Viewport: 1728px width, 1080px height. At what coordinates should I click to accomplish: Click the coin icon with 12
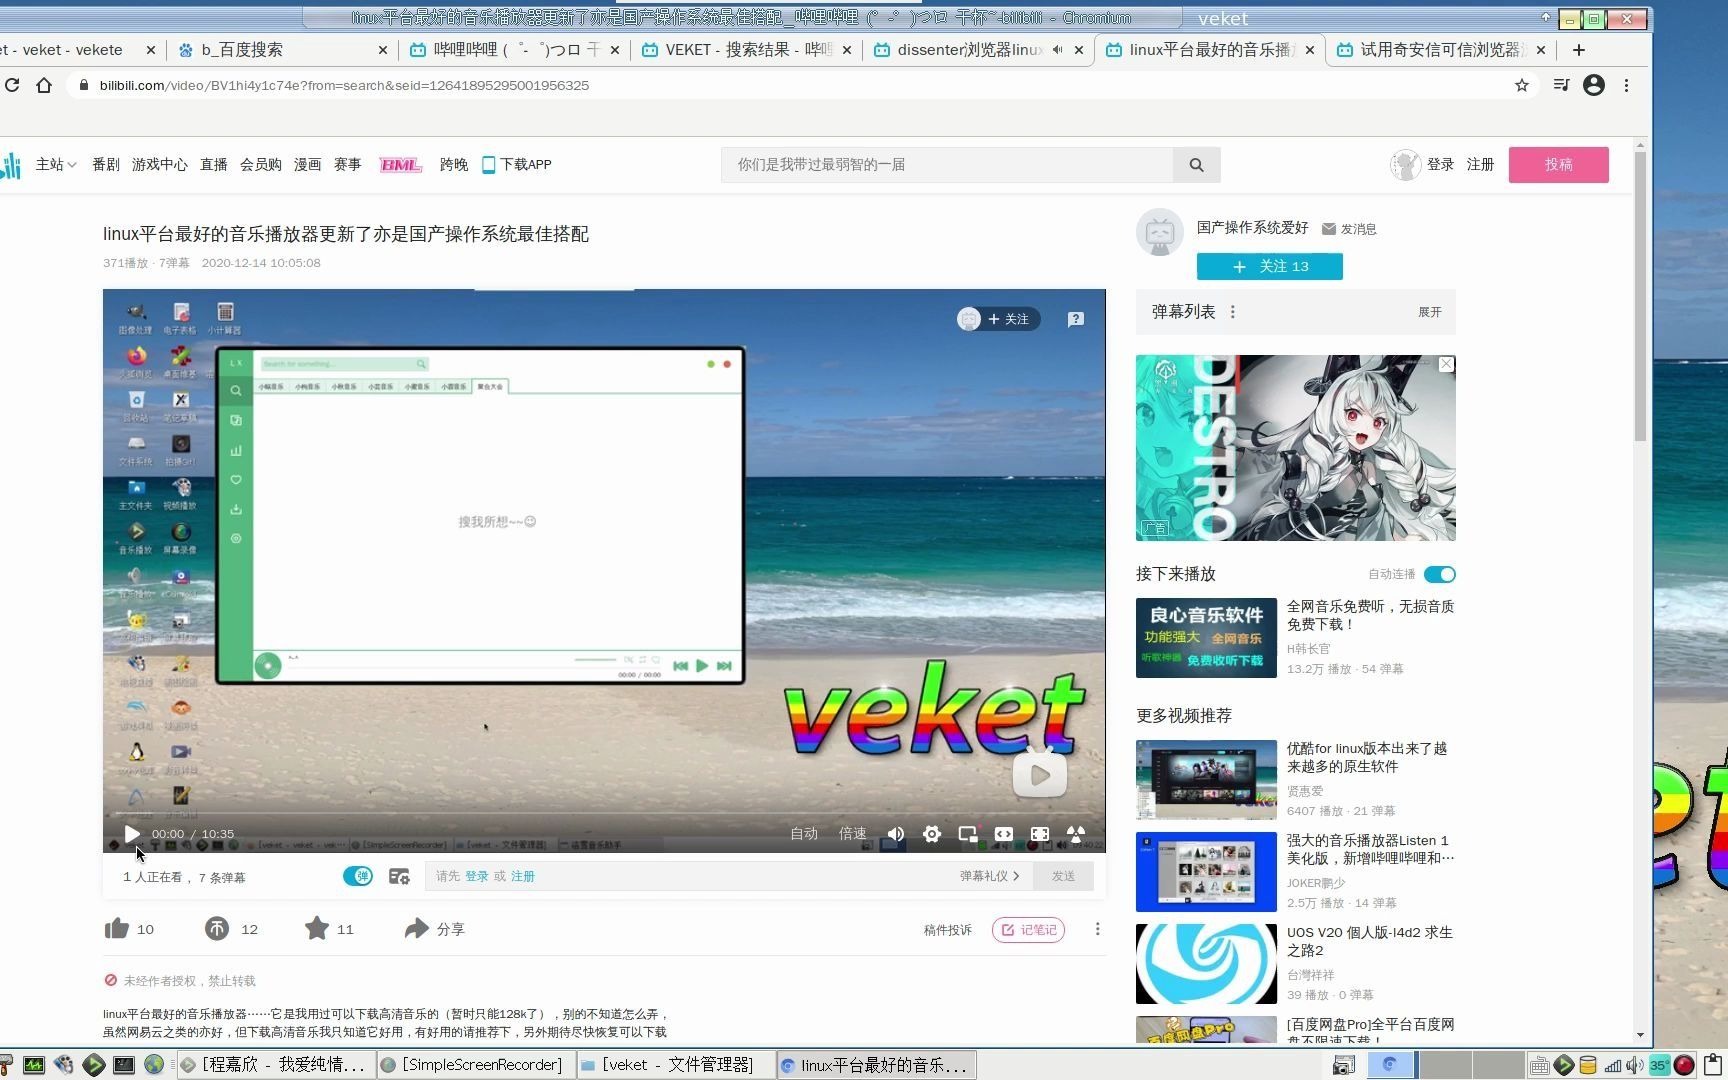[217, 928]
